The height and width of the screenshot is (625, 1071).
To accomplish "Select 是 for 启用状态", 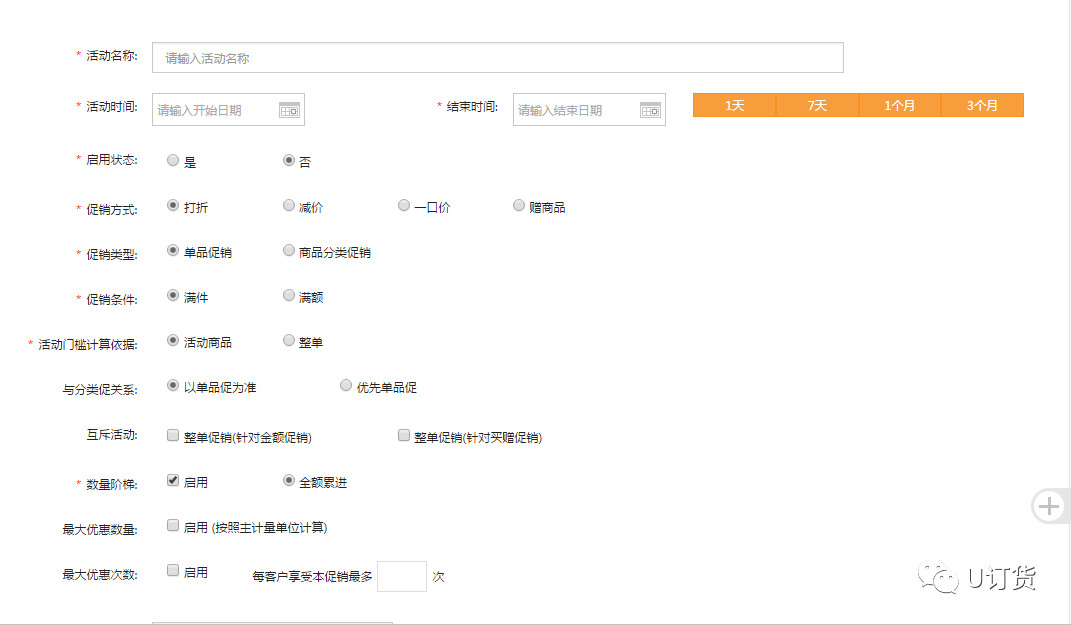I will pyautogui.click(x=173, y=160).
